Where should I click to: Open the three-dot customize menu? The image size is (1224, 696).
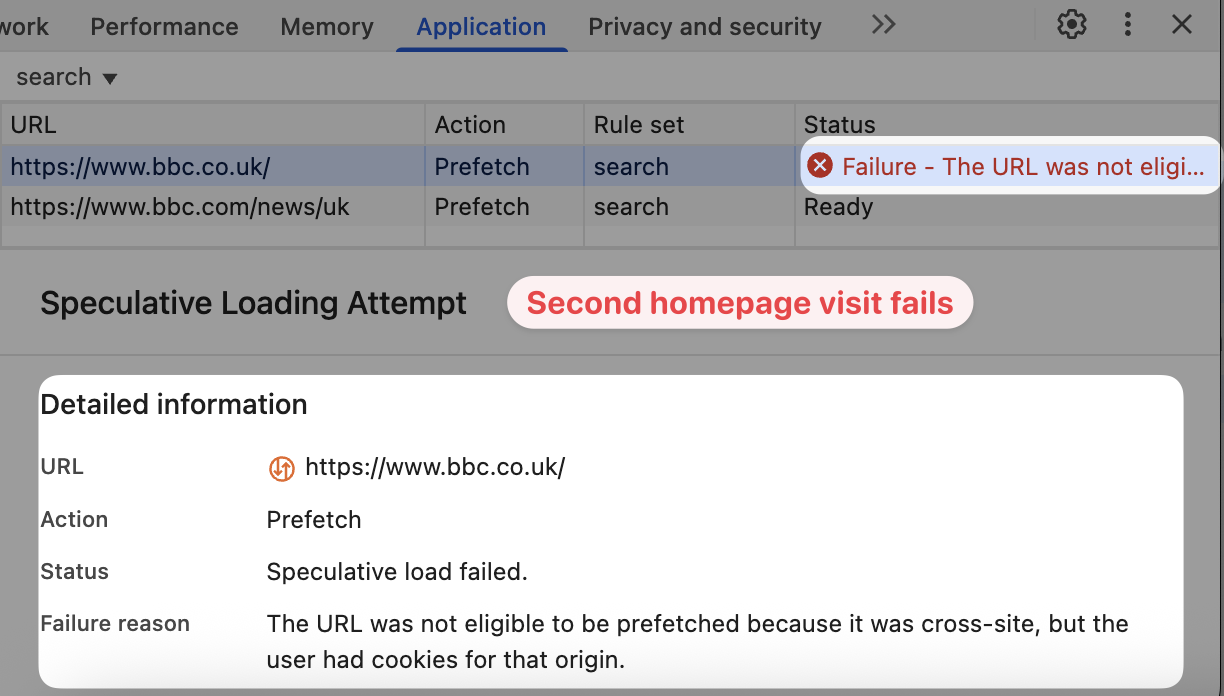coord(1128,25)
